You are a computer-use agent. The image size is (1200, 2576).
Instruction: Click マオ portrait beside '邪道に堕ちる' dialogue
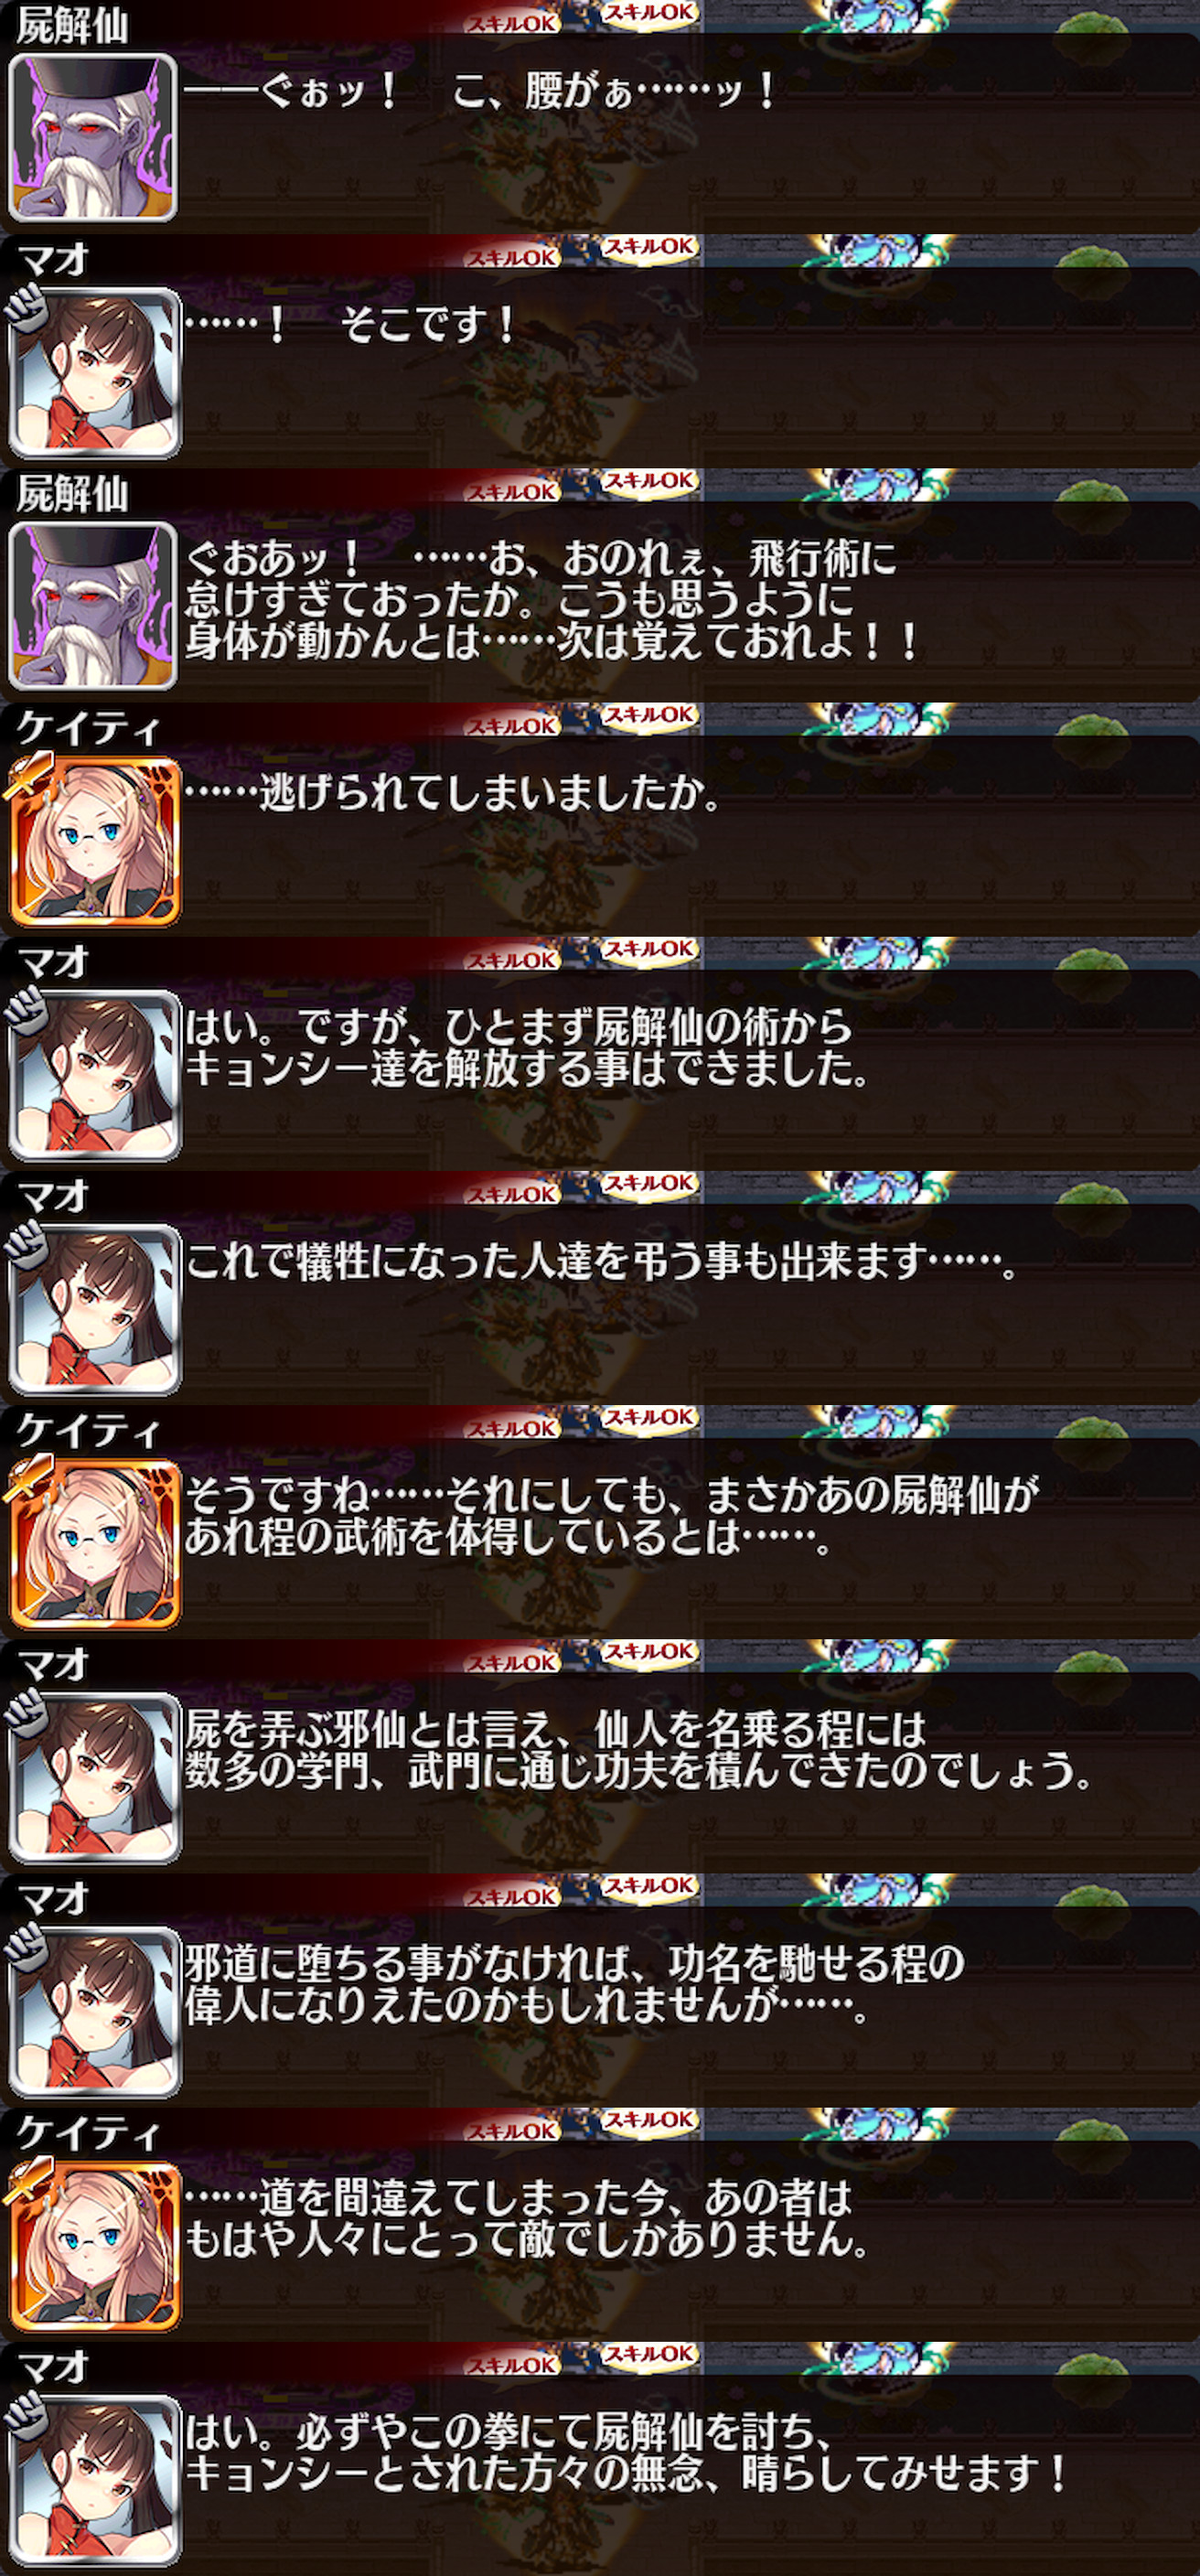point(95,2010)
